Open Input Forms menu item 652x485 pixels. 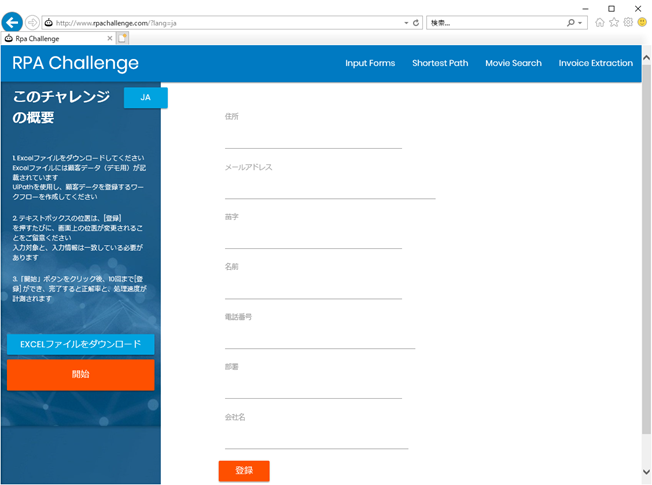tap(370, 63)
